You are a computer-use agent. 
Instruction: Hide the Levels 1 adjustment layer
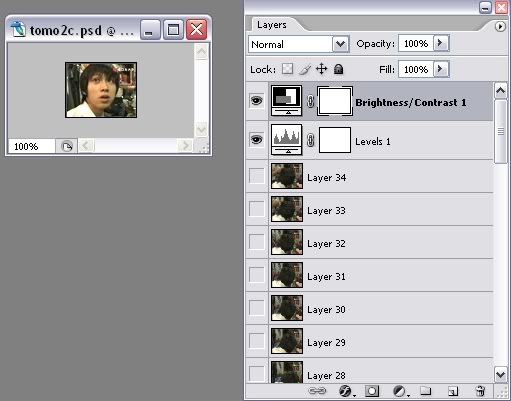pos(256,140)
